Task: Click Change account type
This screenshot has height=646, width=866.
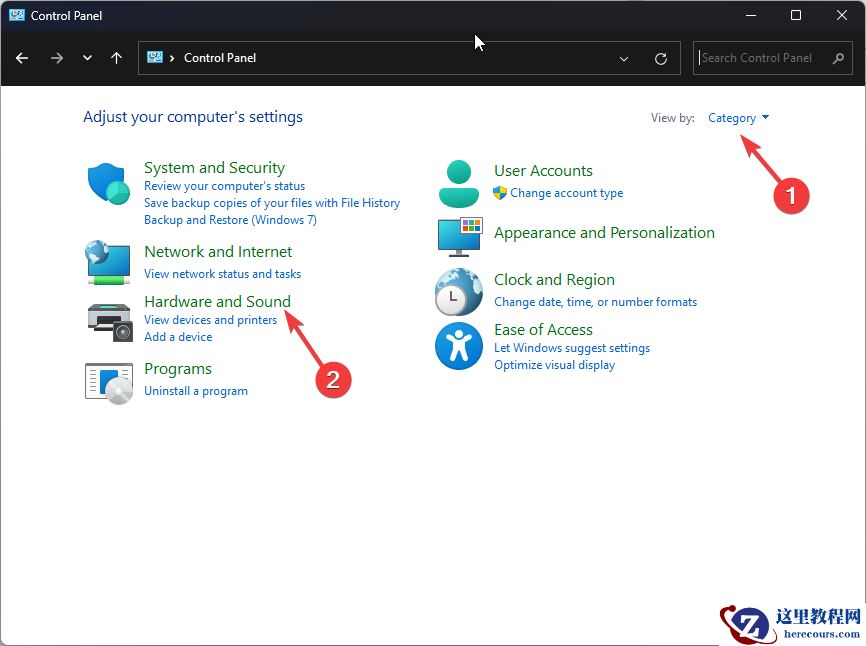Action: (x=567, y=193)
